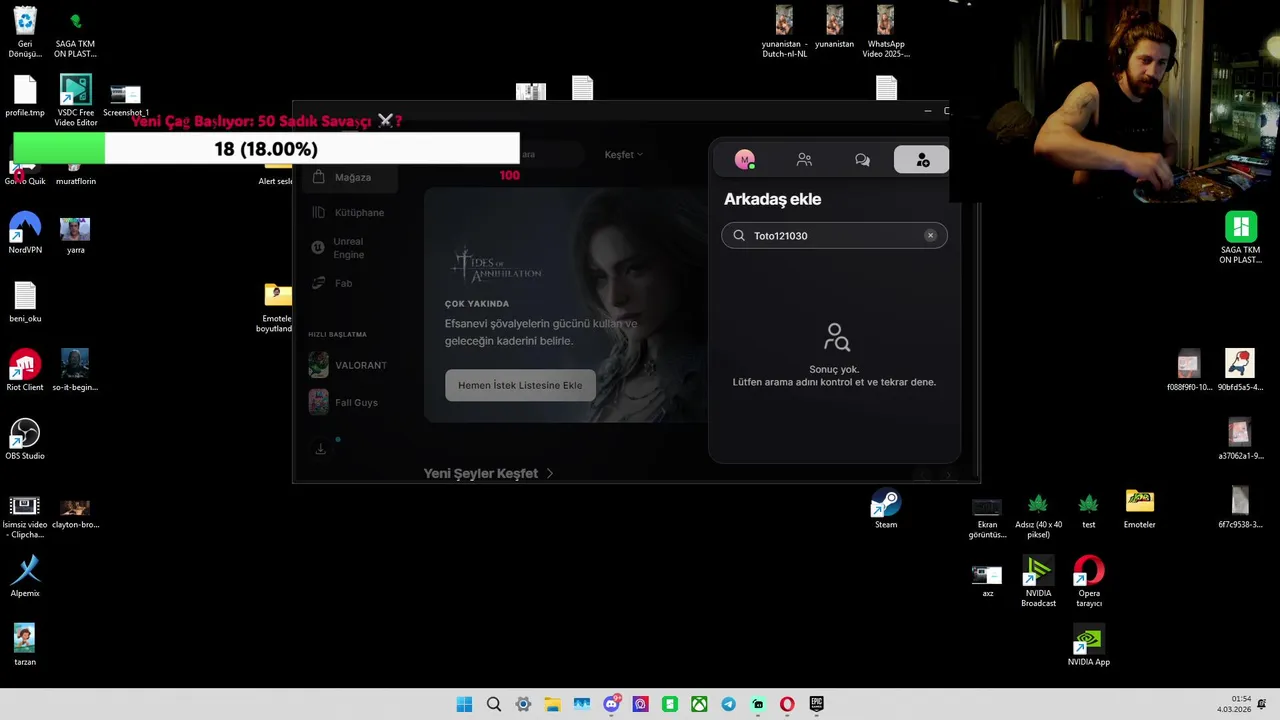Screen dimensions: 1280x720
Task: Open Opera from taskbar
Action: [787, 704]
